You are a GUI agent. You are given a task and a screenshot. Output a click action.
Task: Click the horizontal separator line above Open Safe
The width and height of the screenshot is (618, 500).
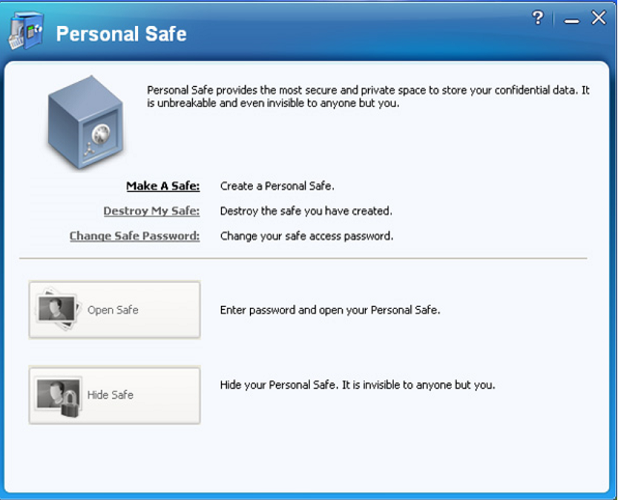click(303, 258)
